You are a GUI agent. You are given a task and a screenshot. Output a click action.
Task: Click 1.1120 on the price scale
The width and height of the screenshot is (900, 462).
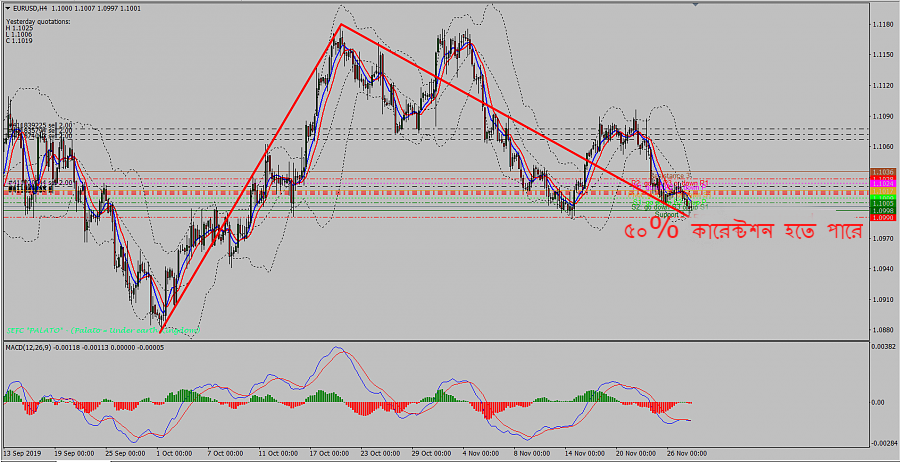point(882,86)
